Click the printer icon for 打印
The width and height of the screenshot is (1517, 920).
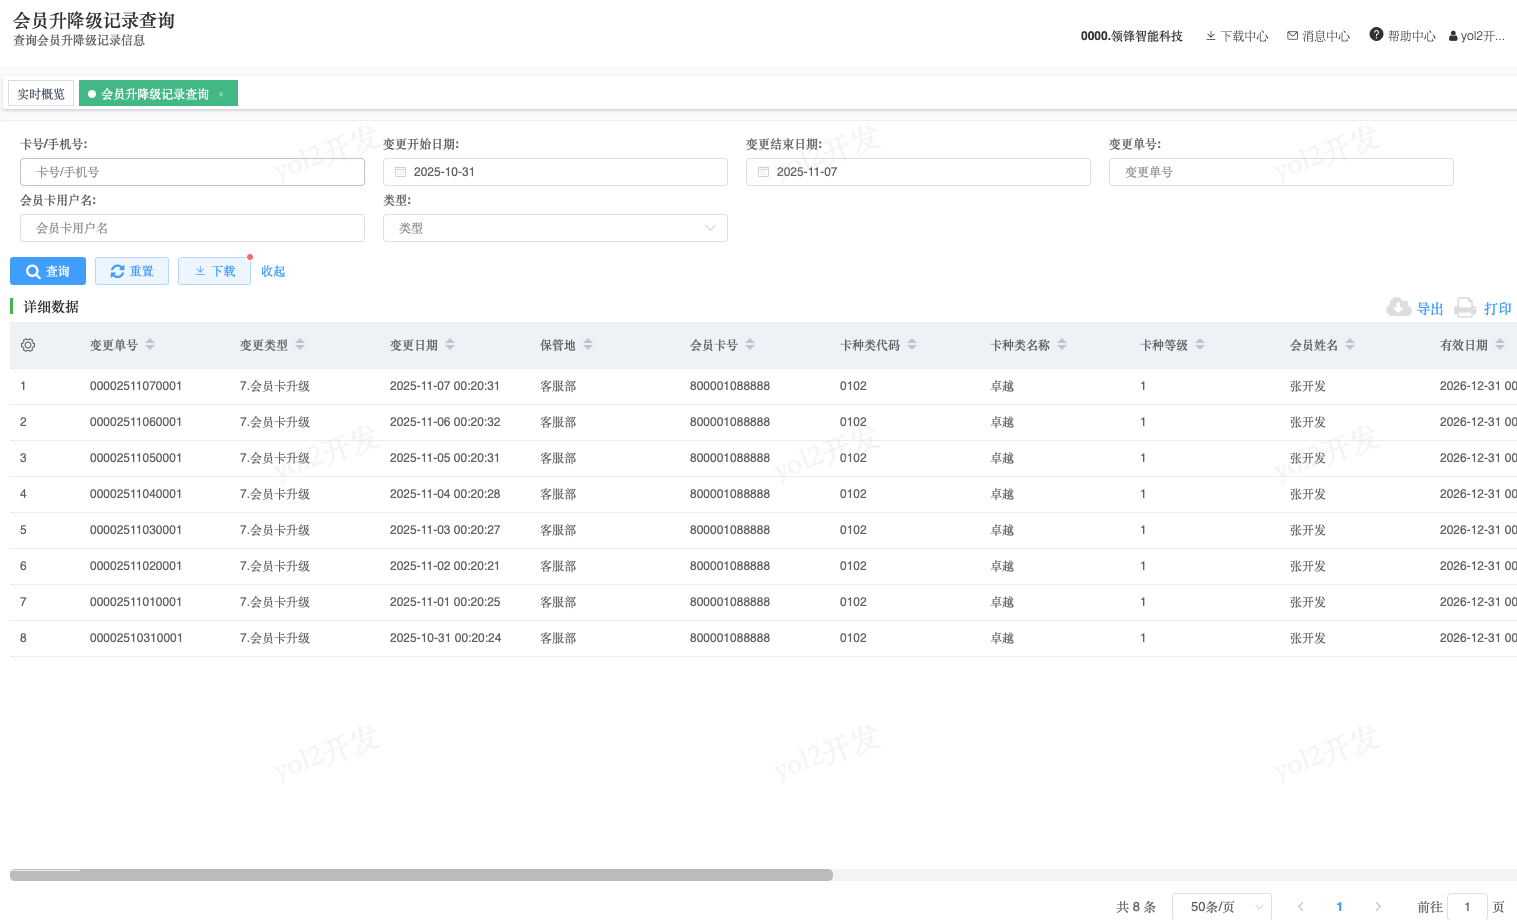[x=1465, y=308]
